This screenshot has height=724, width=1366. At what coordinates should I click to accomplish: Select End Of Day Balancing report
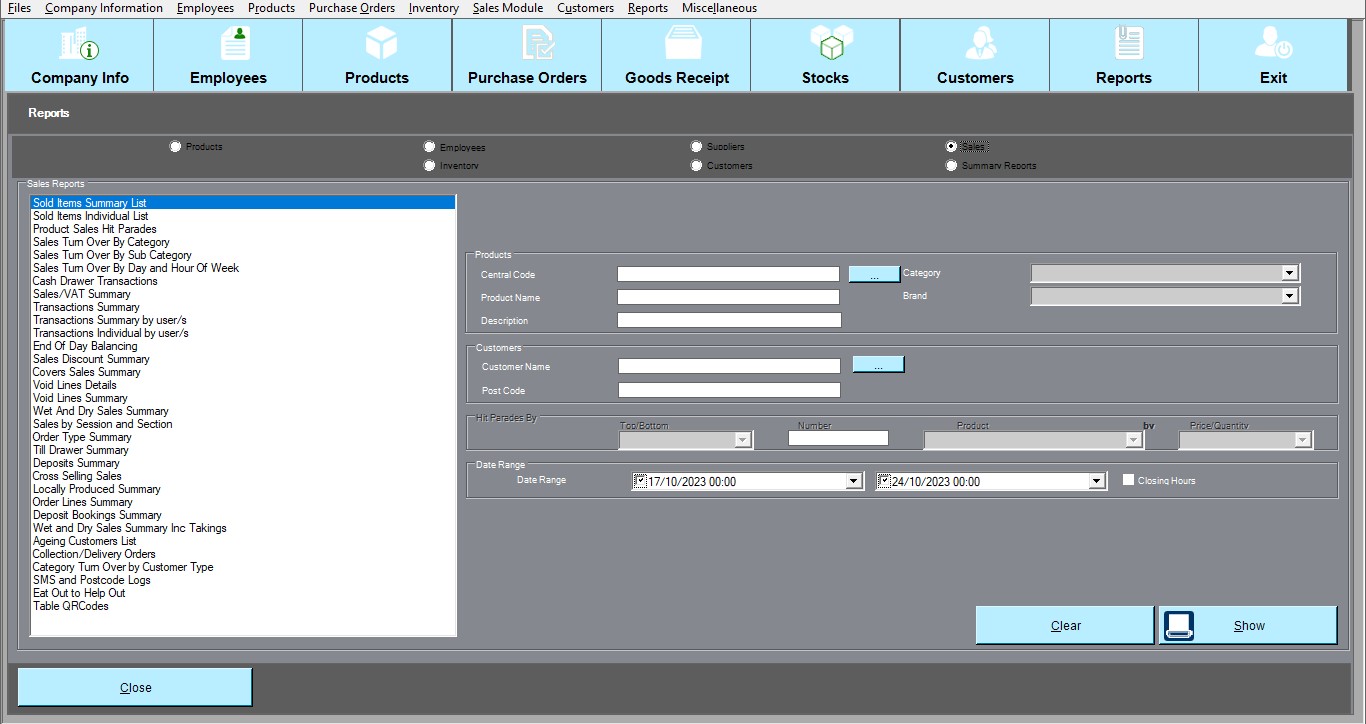(x=85, y=346)
